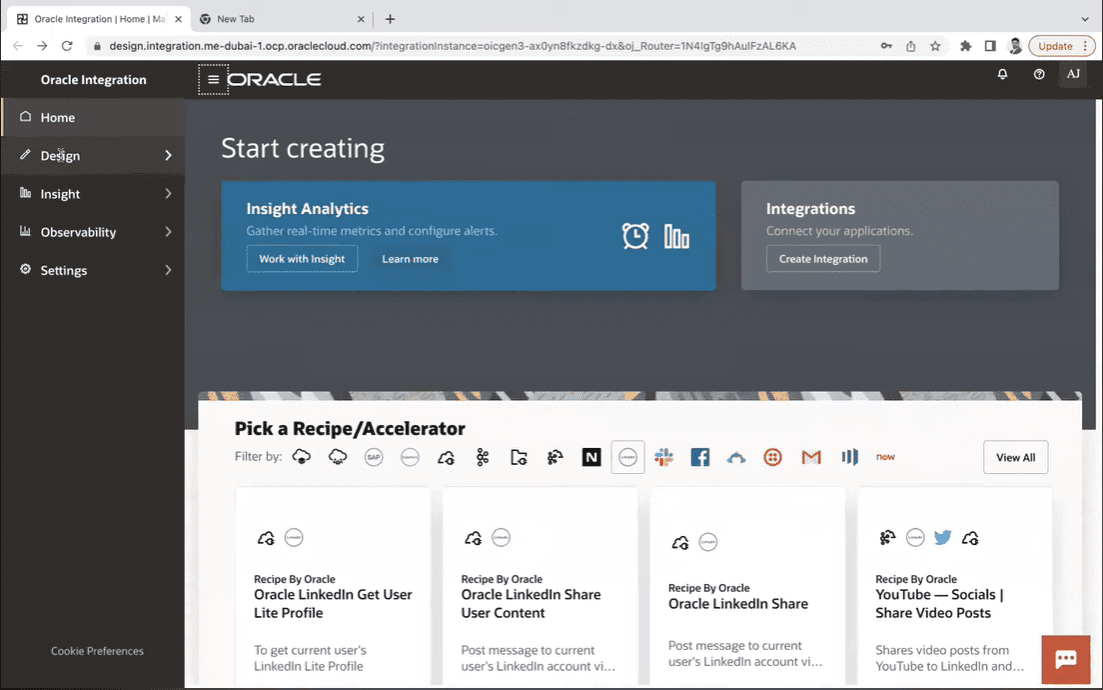Click the notifications bell icon
Screen dimensions: 1103x690
[1002, 74]
